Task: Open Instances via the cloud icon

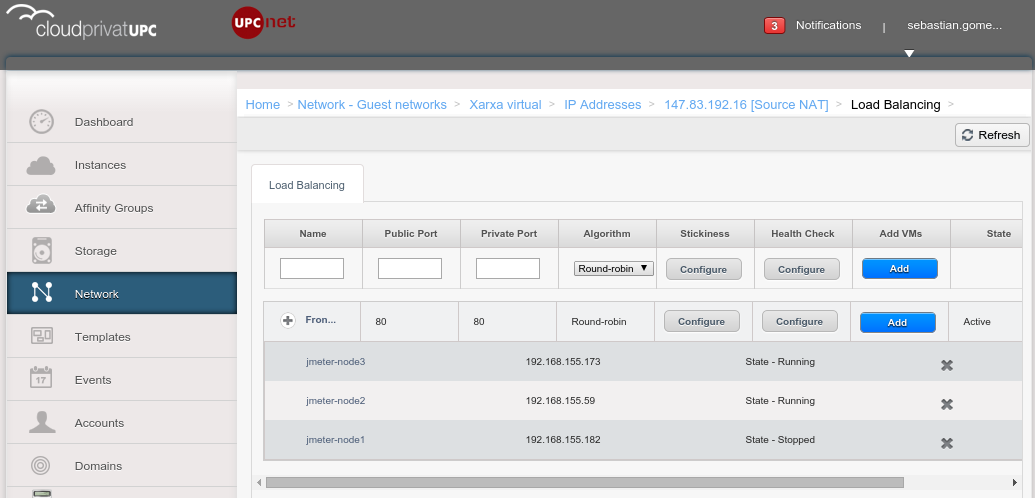Action: coord(41,165)
